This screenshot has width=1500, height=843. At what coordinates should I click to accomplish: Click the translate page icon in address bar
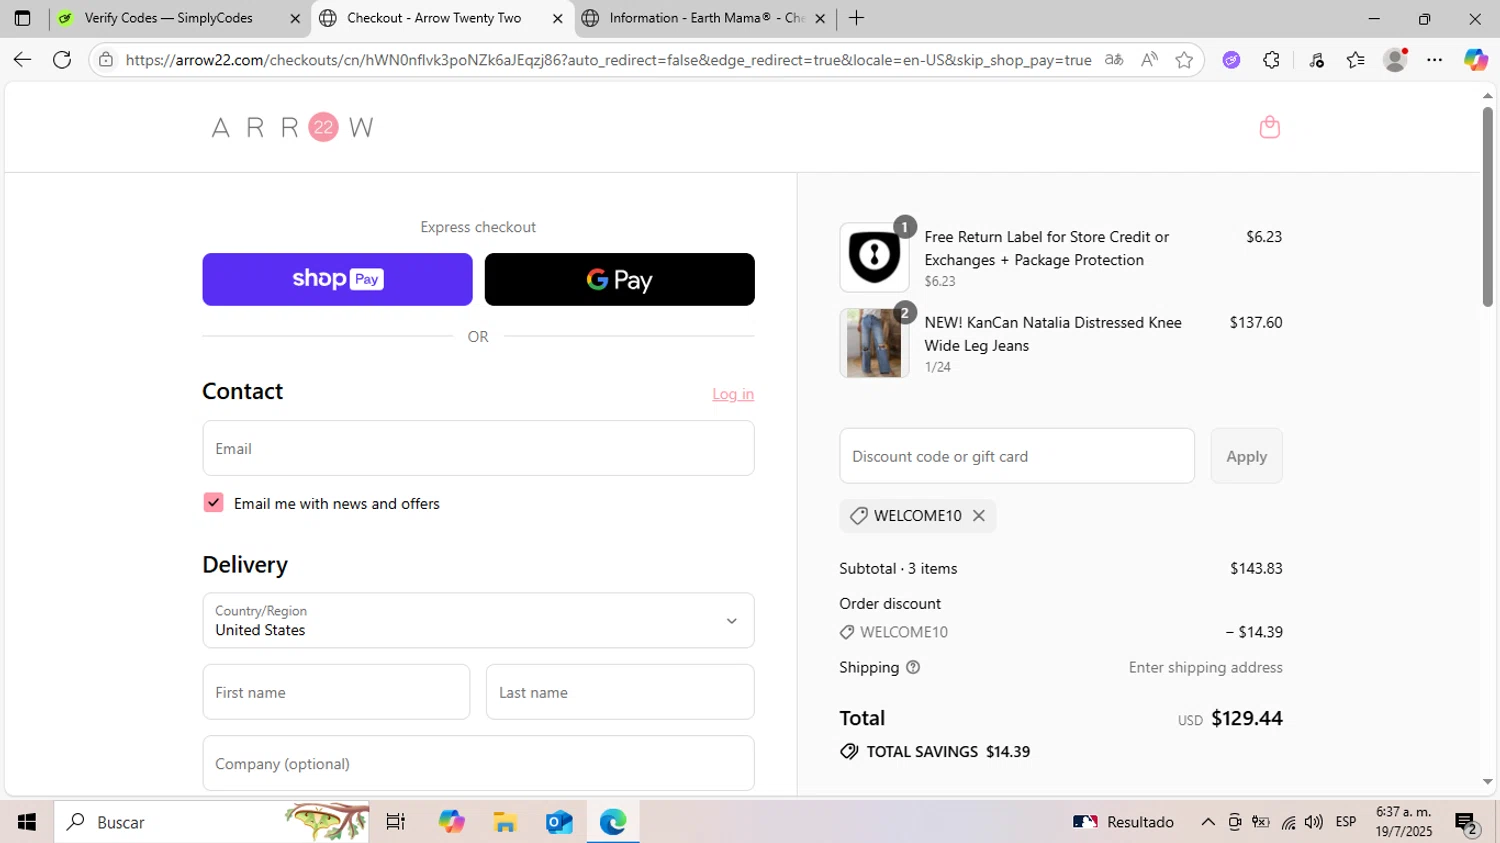point(1113,60)
